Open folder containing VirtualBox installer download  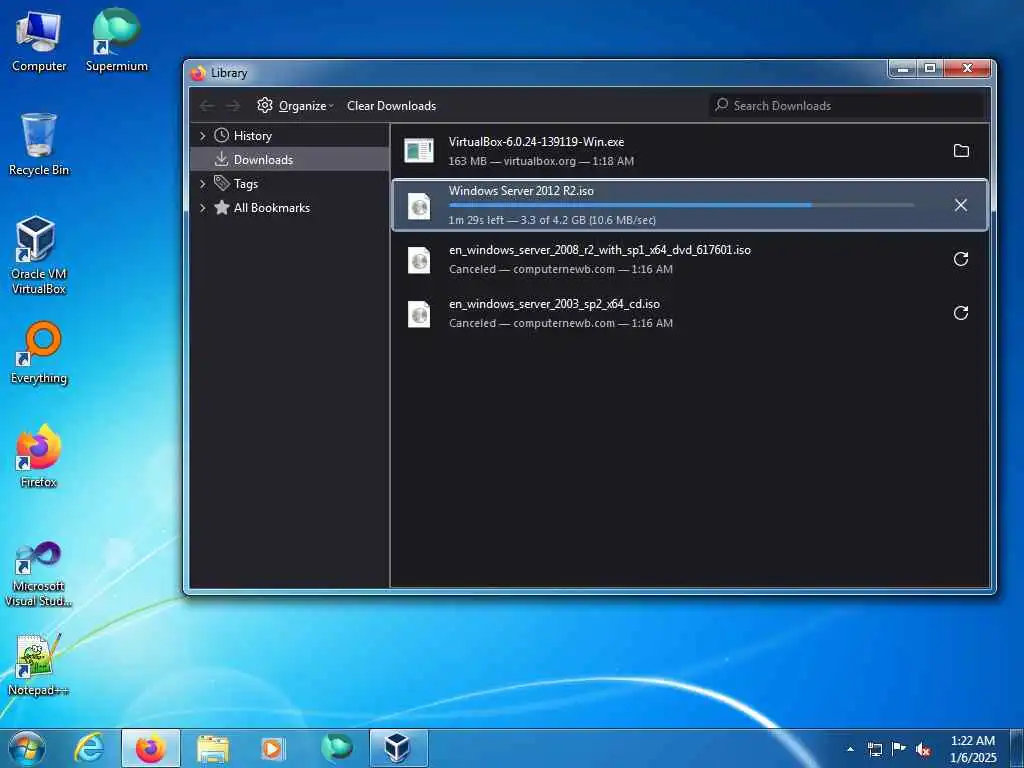point(961,151)
